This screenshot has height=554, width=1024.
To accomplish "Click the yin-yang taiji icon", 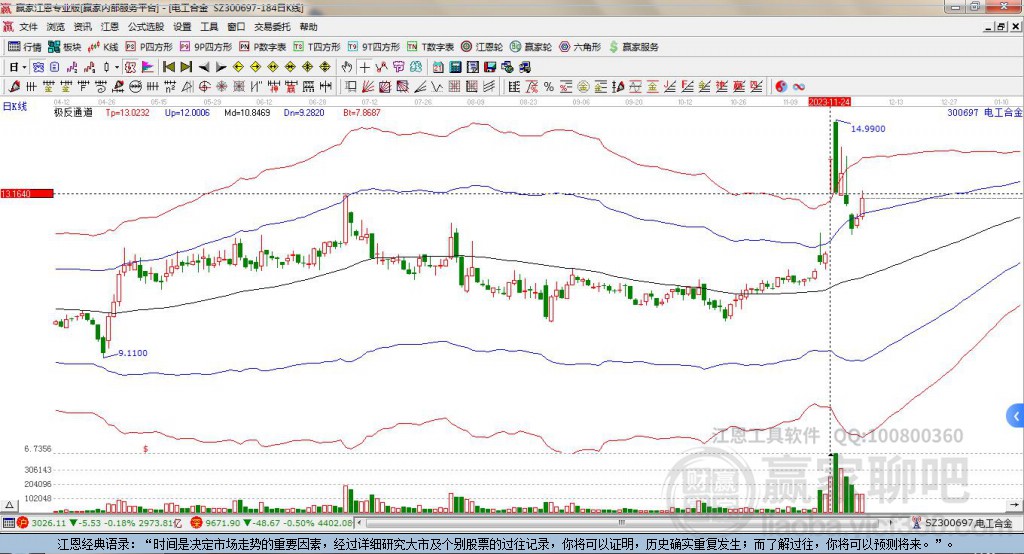I will point(781,86).
